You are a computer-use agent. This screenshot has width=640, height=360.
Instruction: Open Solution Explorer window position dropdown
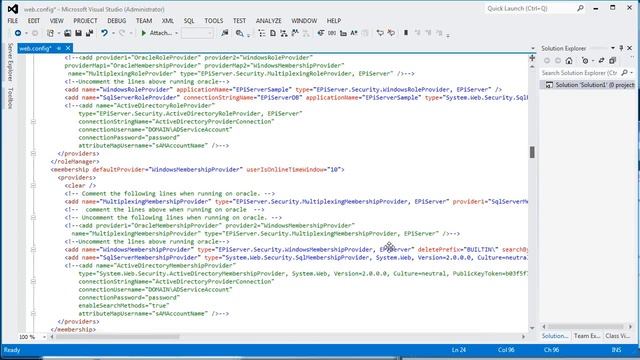pyautogui.click(x=613, y=48)
